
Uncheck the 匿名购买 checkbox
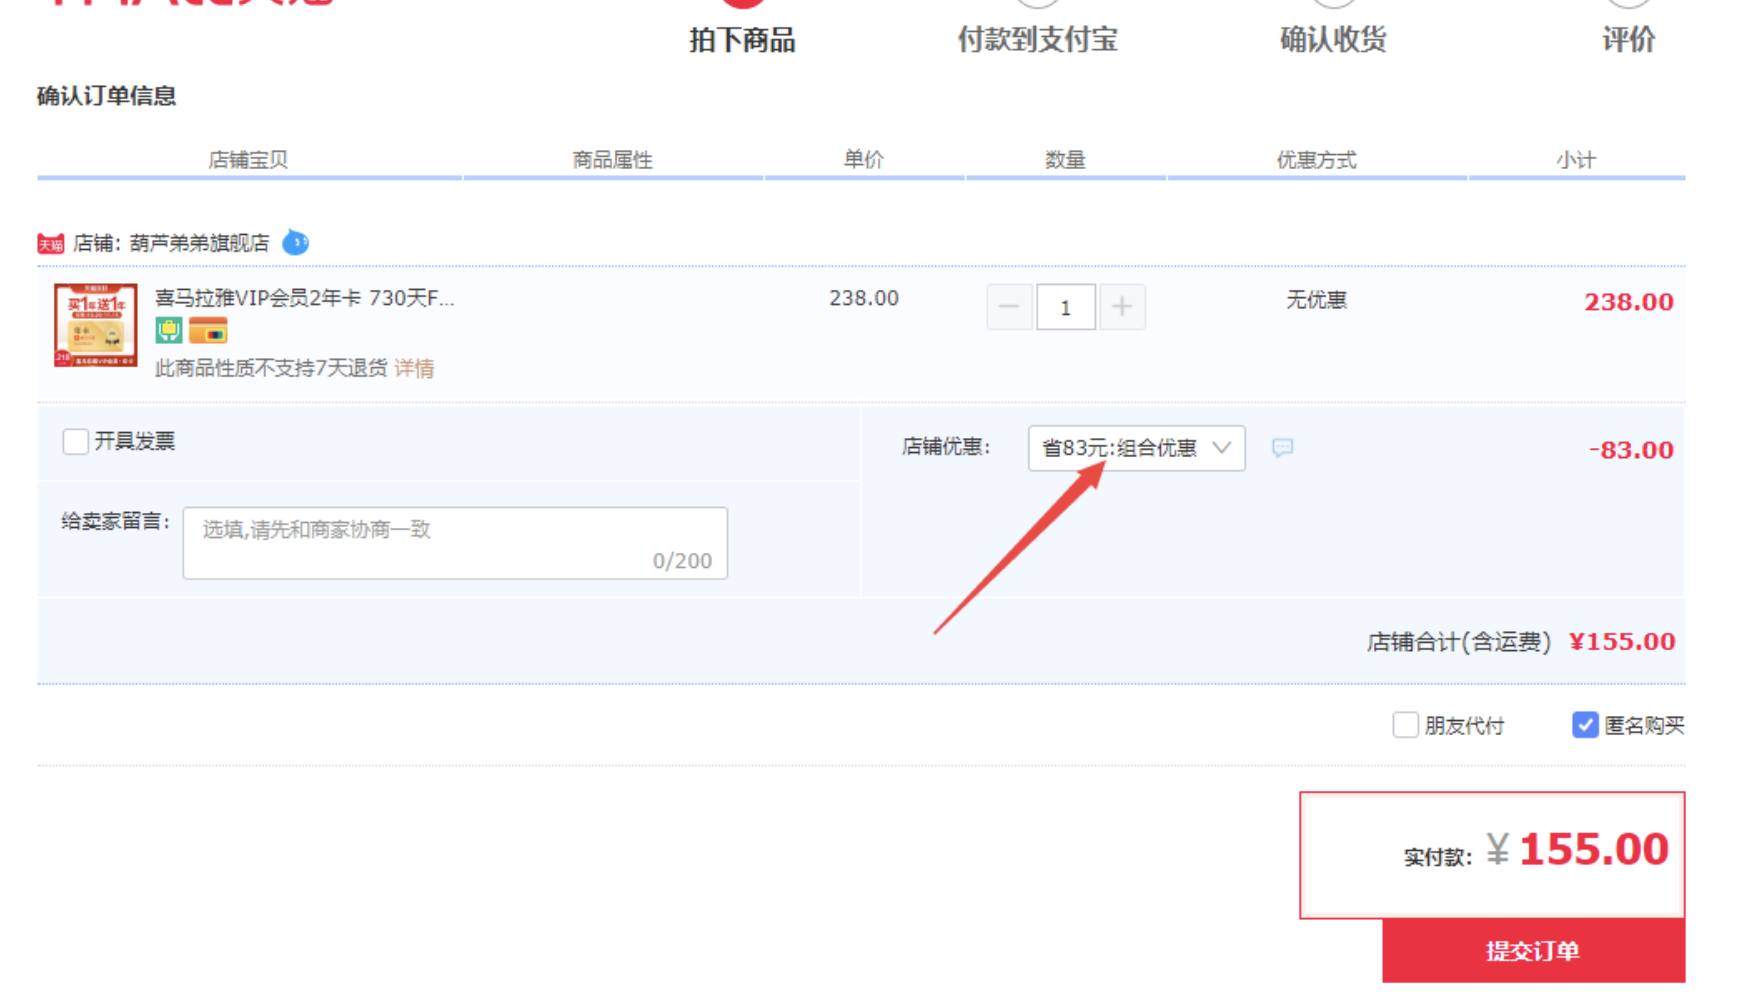(x=1585, y=725)
